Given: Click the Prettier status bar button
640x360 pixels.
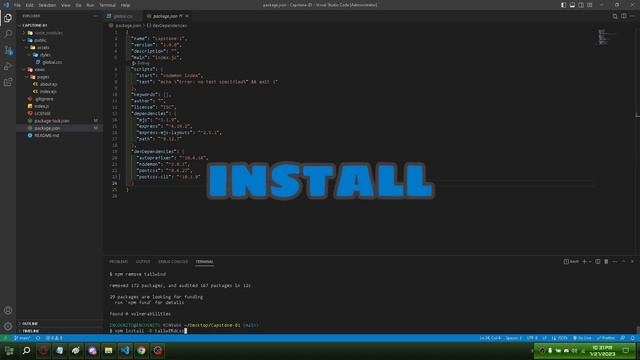Looking at the screenshot, I should point(606,338).
